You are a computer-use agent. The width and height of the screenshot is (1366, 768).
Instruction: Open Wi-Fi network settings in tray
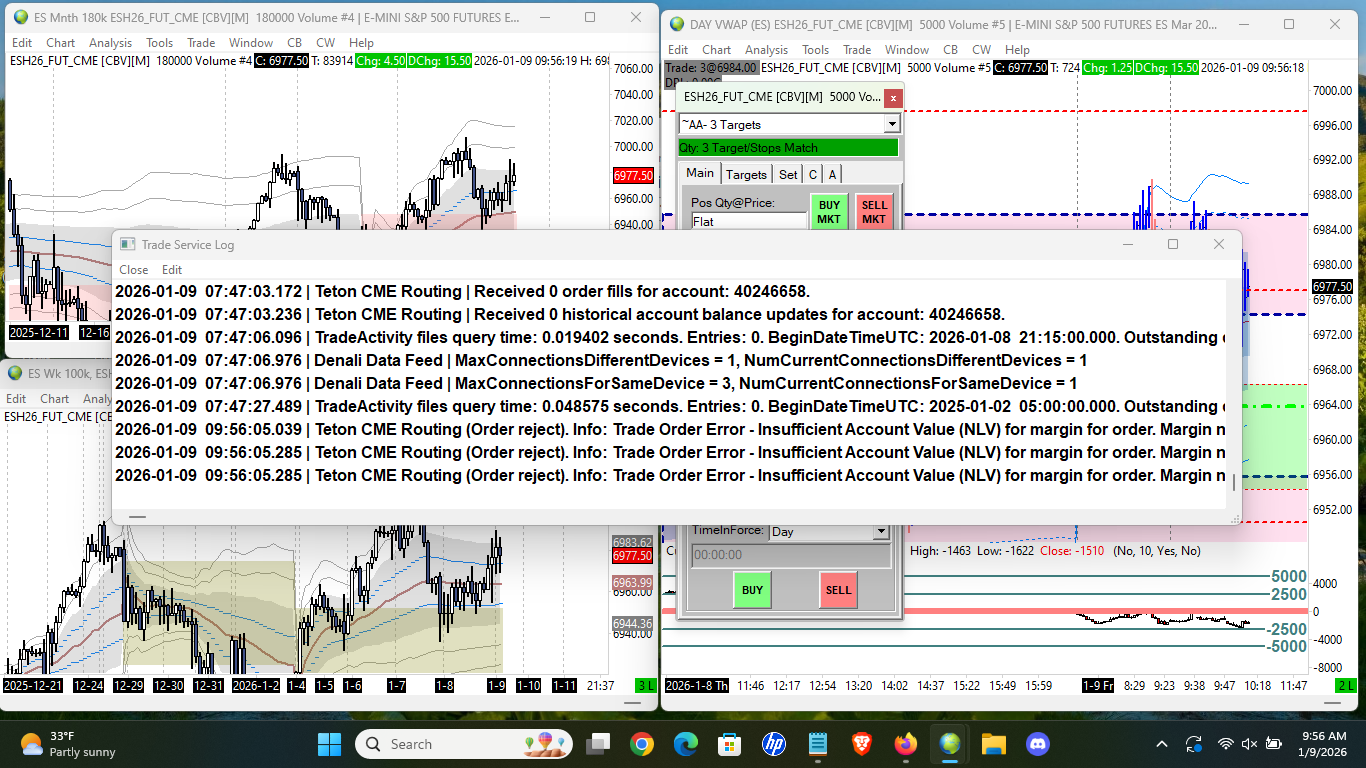coord(1226,744)
